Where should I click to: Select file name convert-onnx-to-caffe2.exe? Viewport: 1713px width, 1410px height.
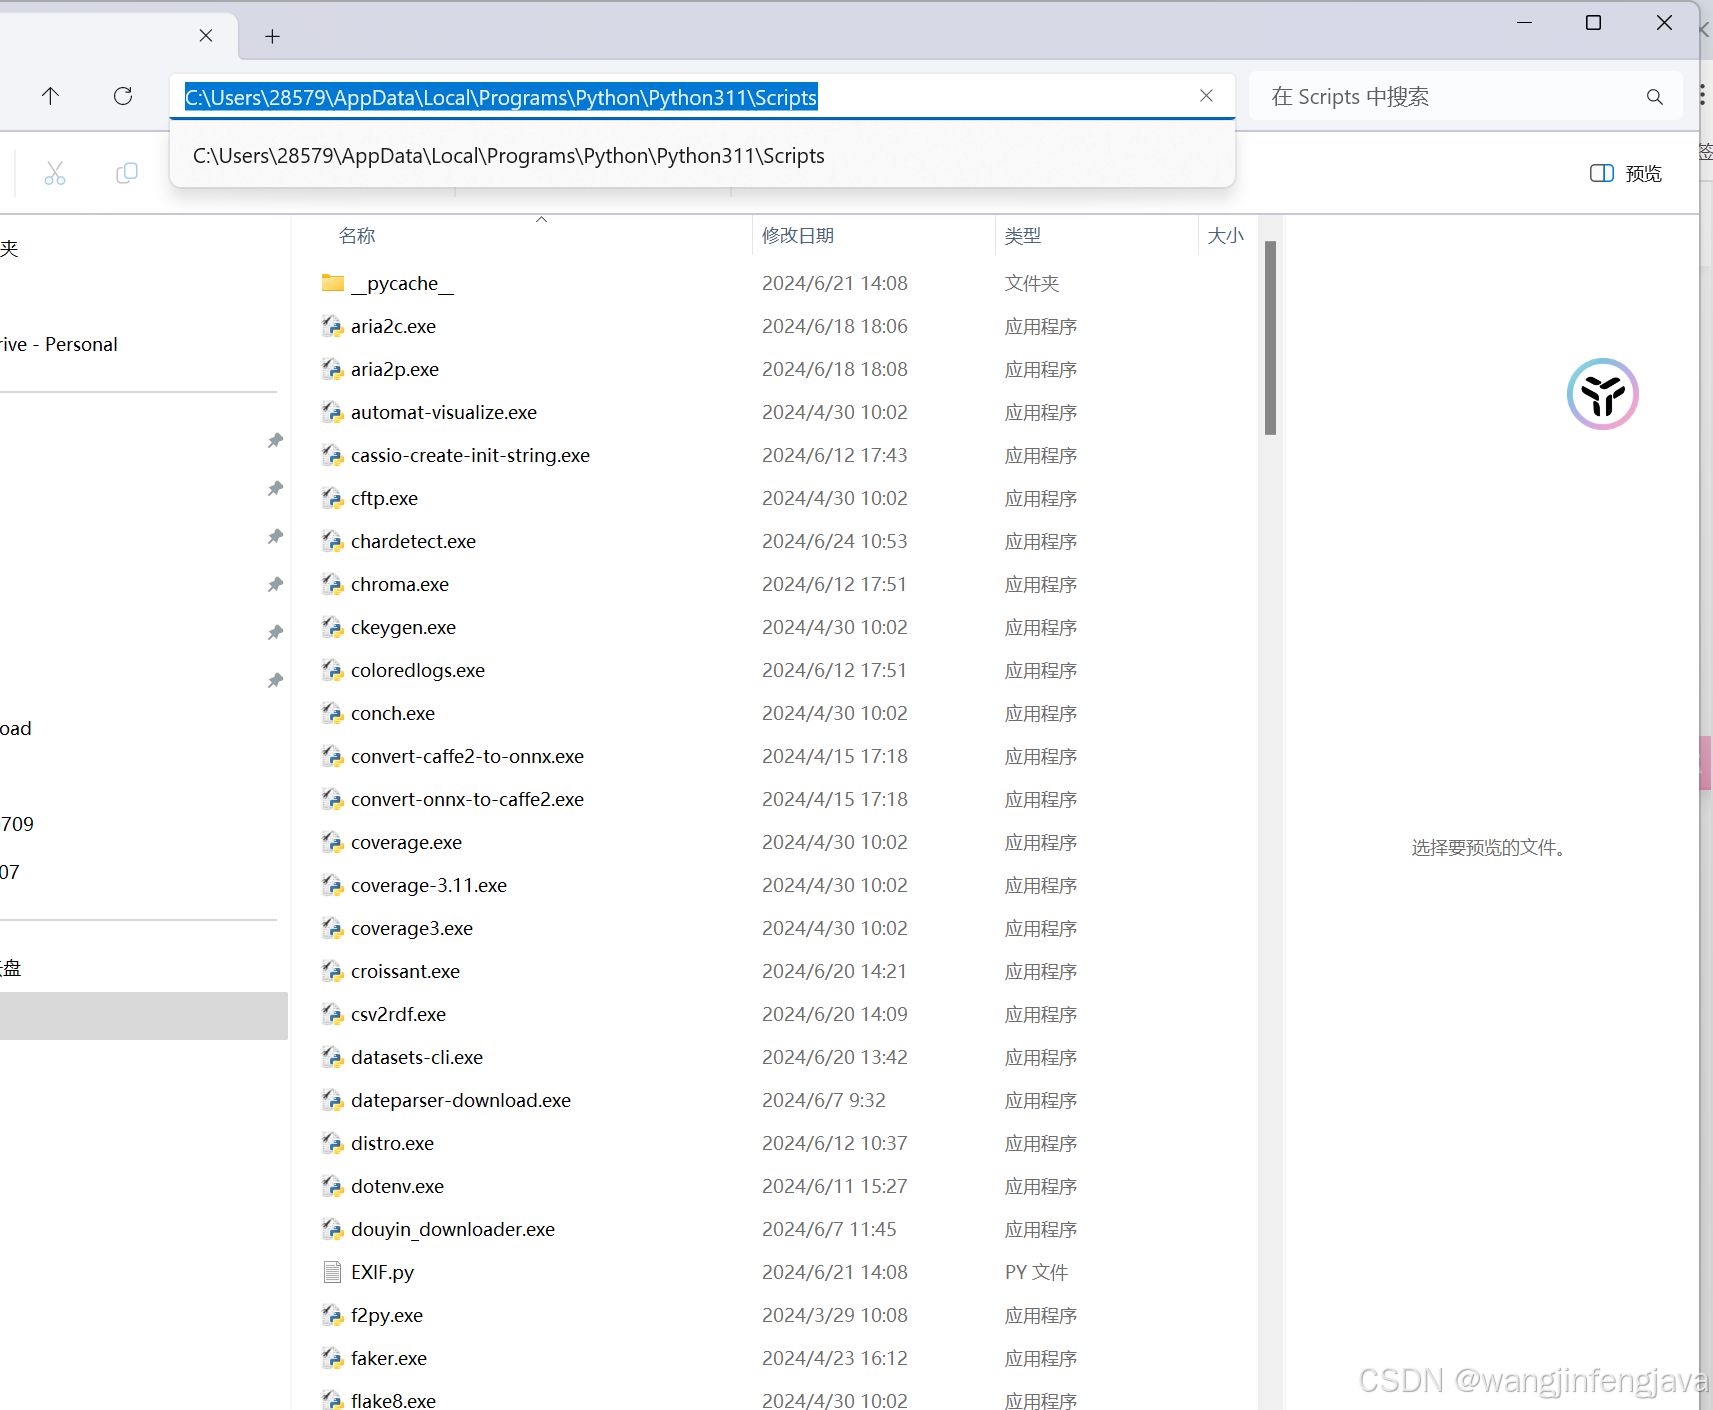467,799
